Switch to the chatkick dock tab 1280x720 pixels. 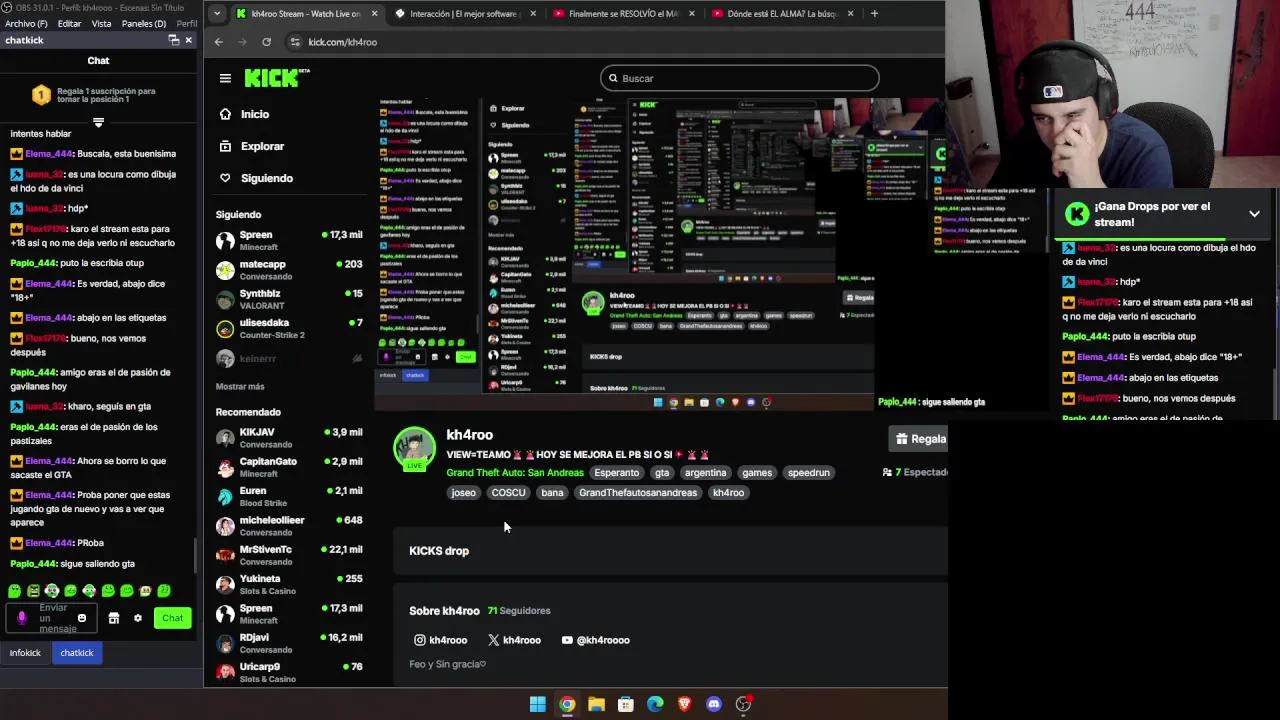click(77, 653)
